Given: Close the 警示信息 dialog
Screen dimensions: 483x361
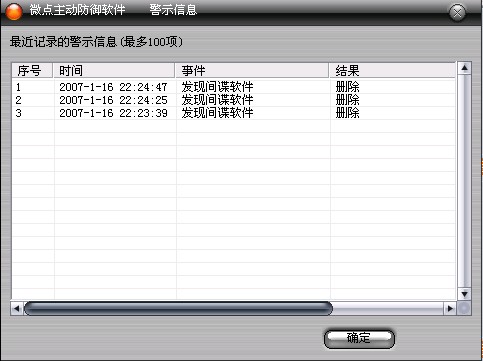Looking at the screenshot, I should (457, 13).
